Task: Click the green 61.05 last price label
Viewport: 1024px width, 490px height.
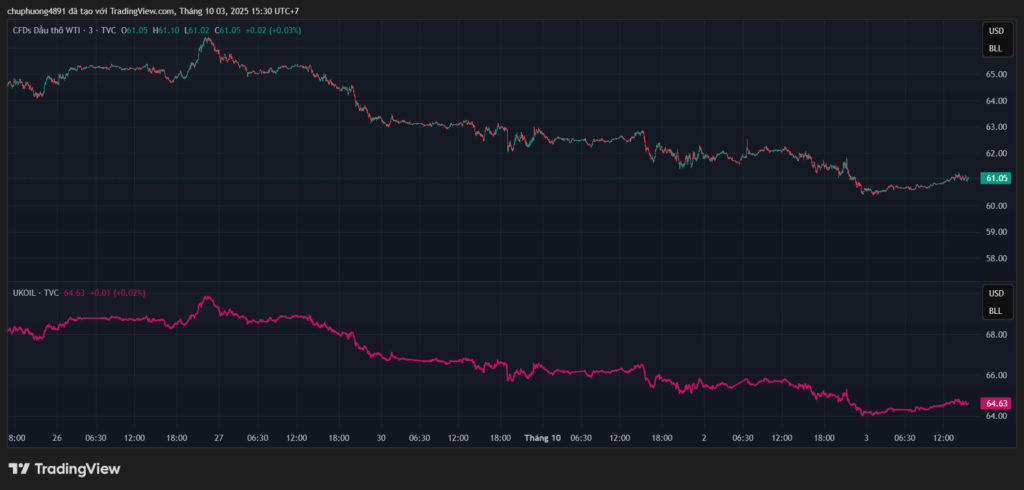Action: (x=995, y=178)
